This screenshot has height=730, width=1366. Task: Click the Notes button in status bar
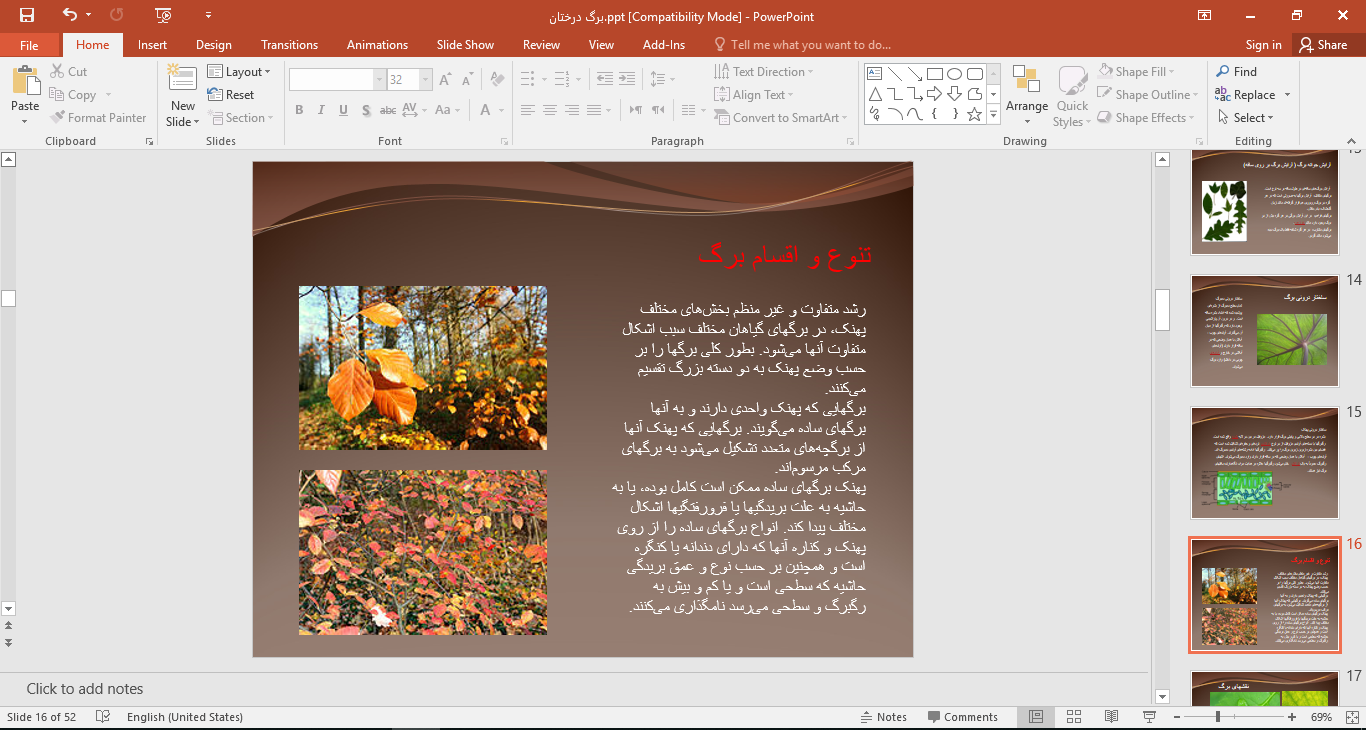(x=883, y=717)
